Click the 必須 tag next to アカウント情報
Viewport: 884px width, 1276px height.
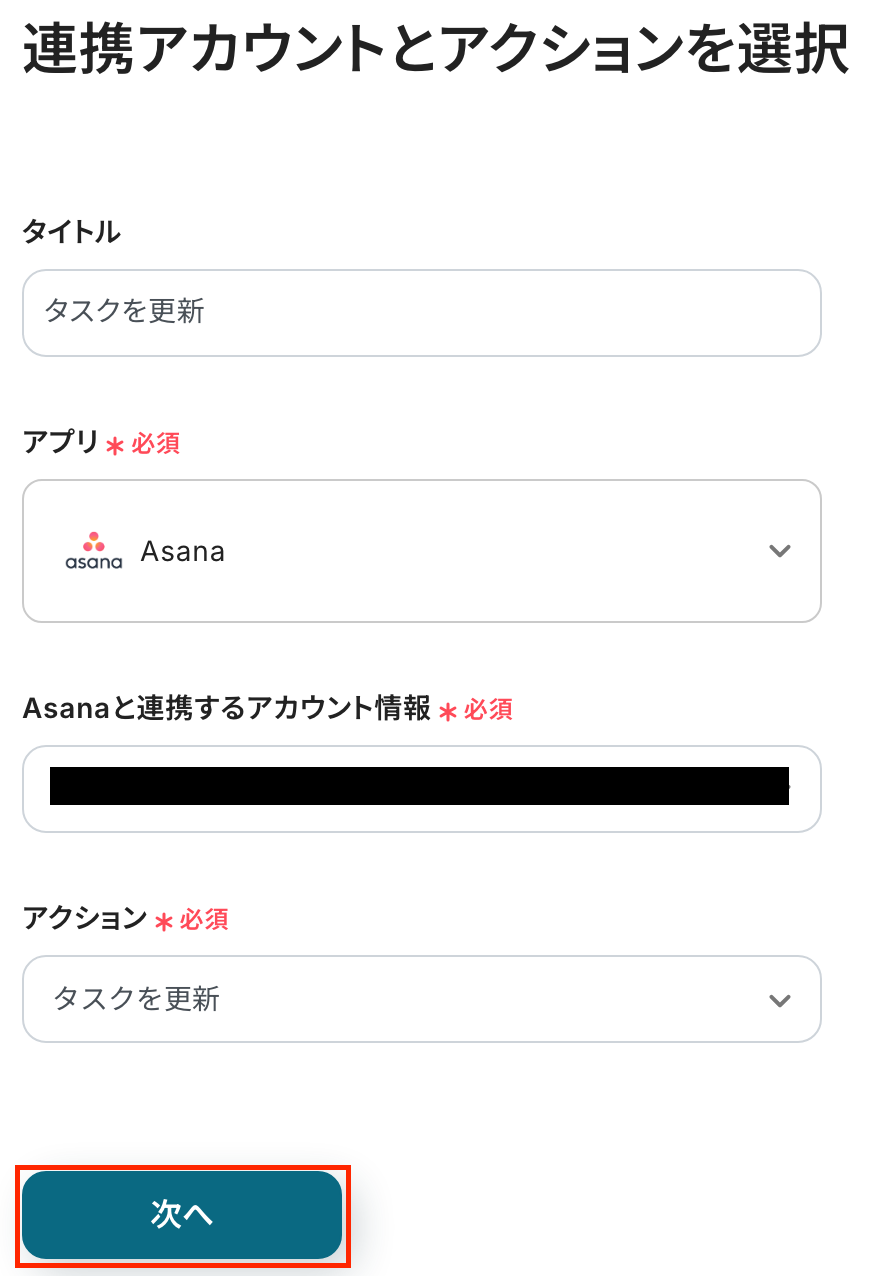(x=489, y=710)
